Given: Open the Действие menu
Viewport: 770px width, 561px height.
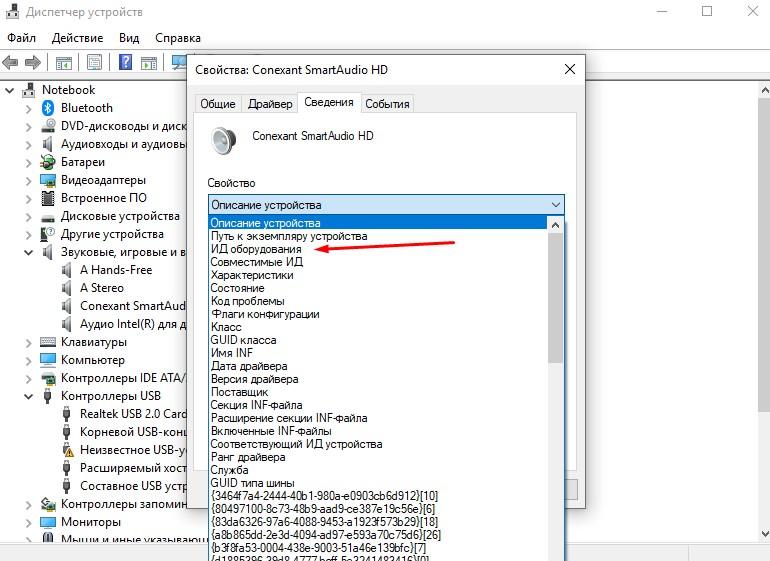Looking at the screenshot, I should (77, 37).
